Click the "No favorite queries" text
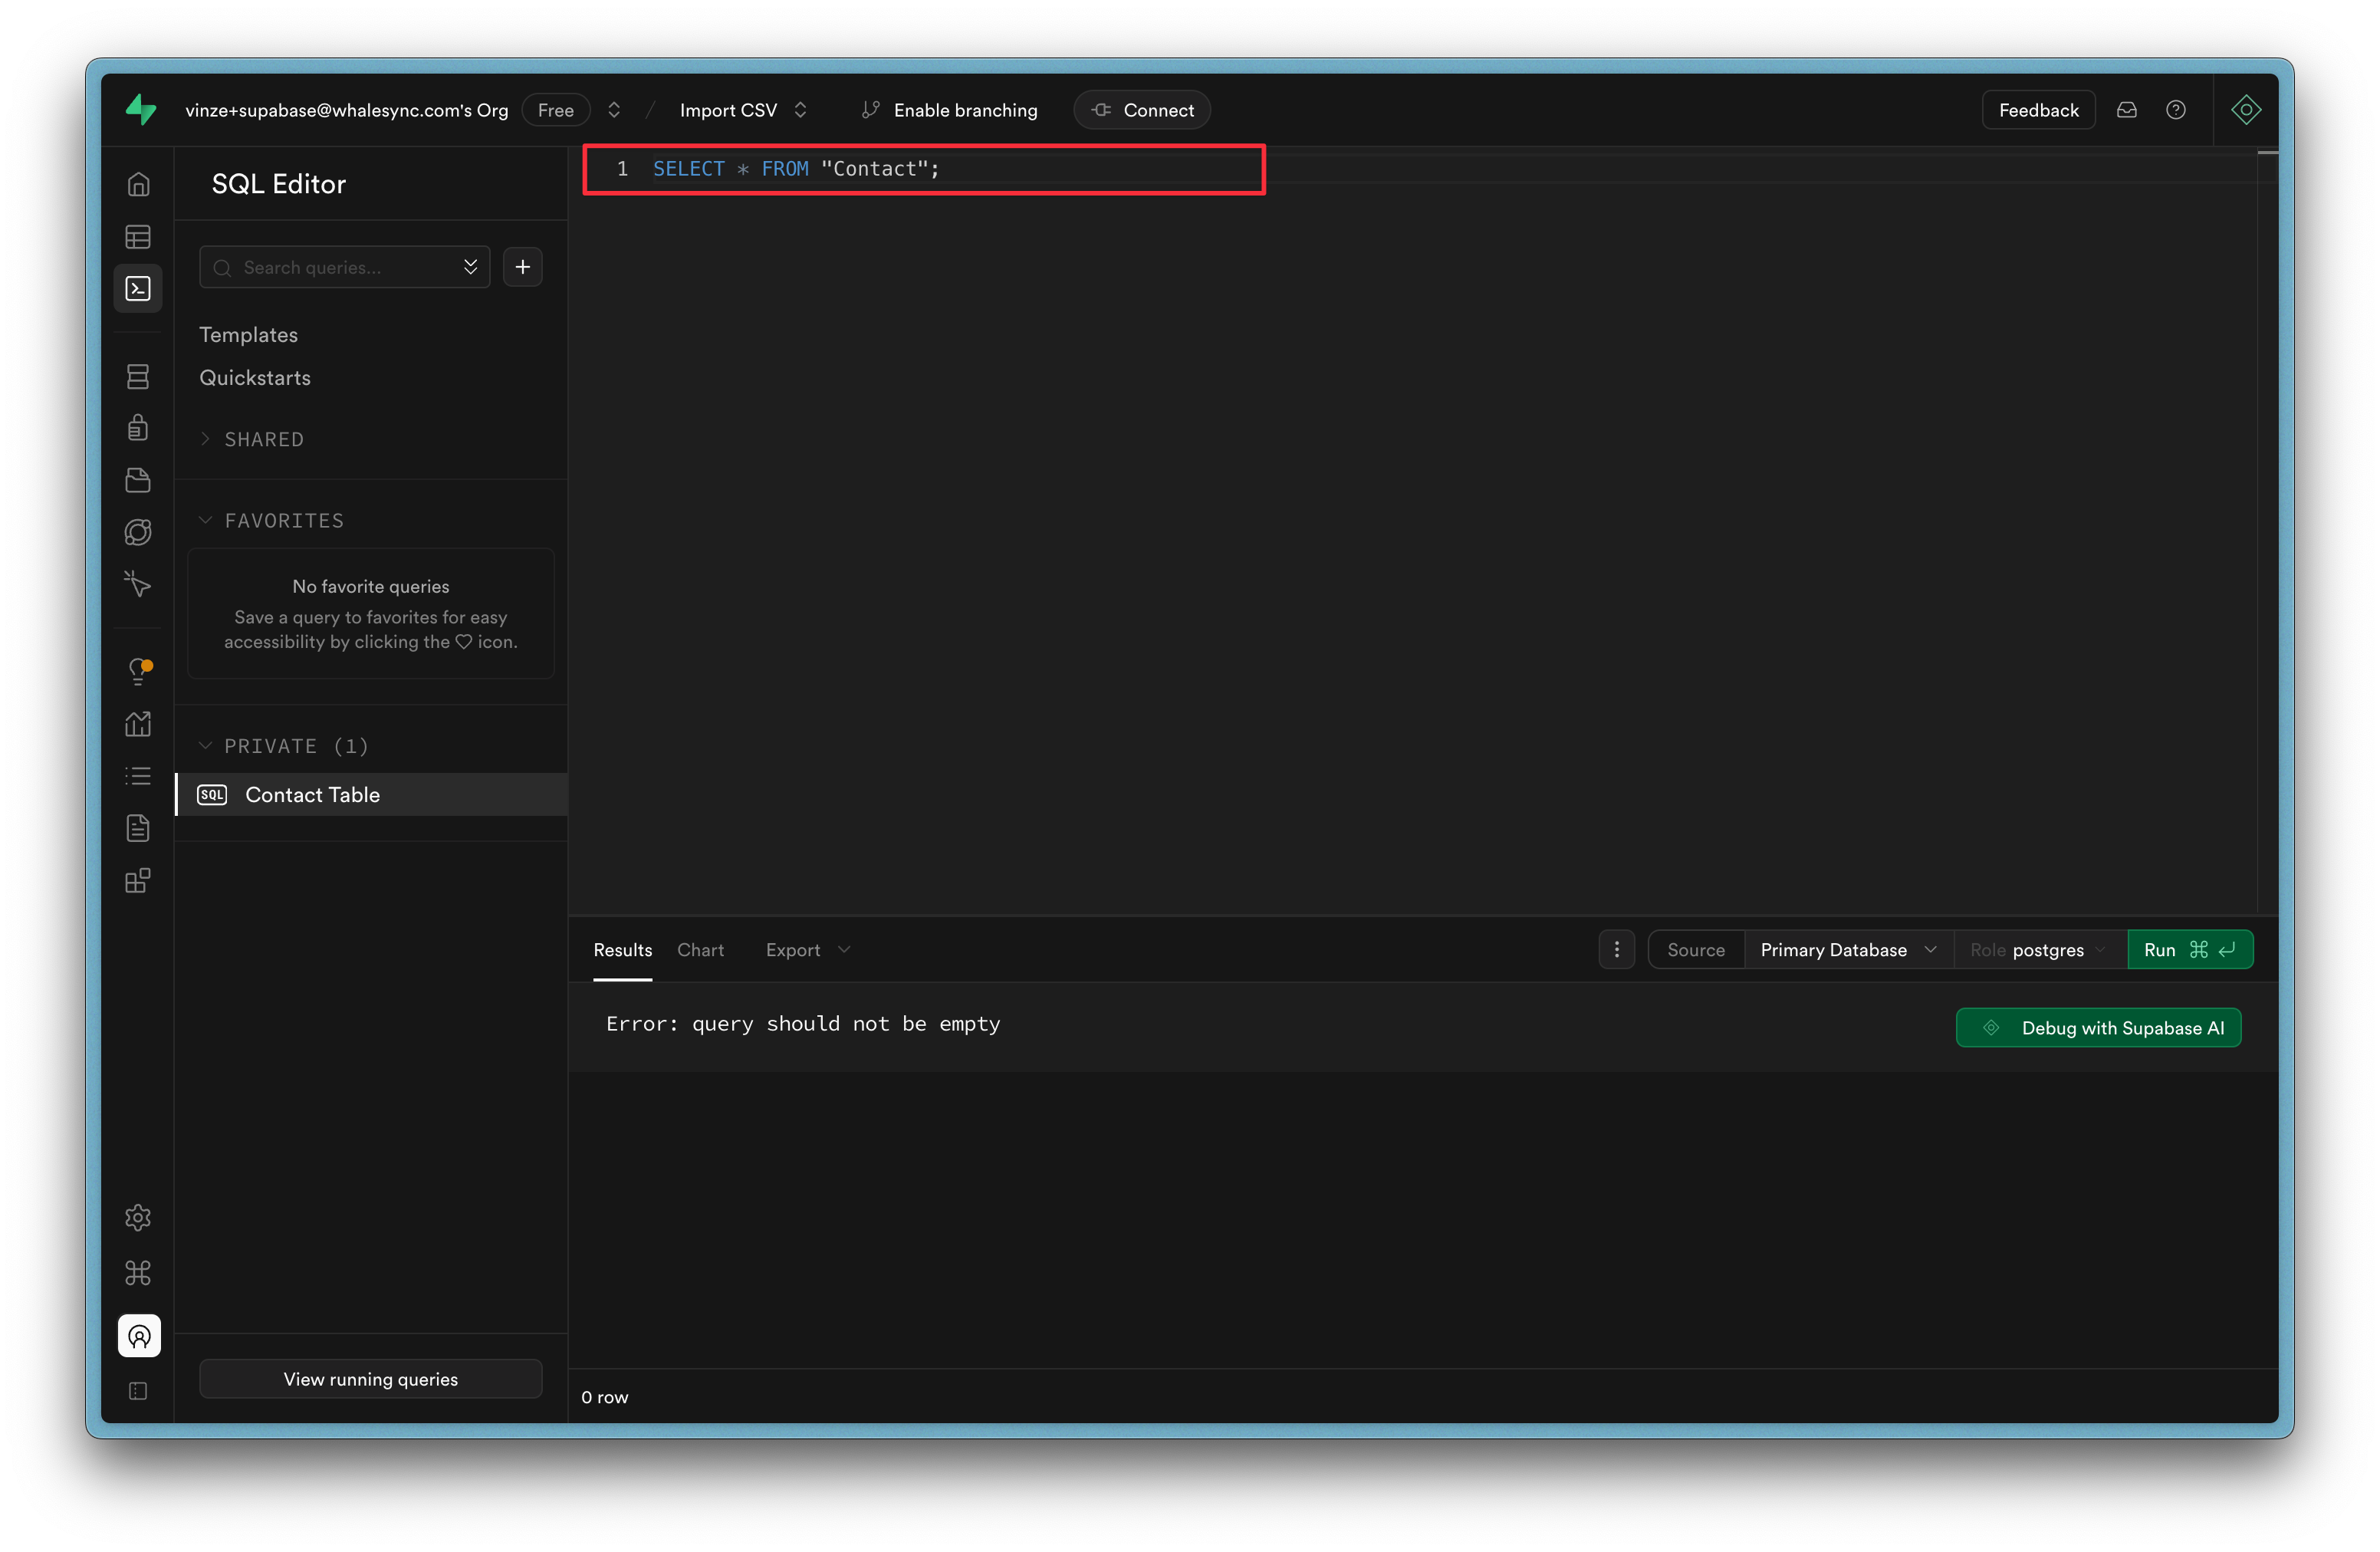Viewport: 2380px width, 1552px height. click(x=371, y=587)
